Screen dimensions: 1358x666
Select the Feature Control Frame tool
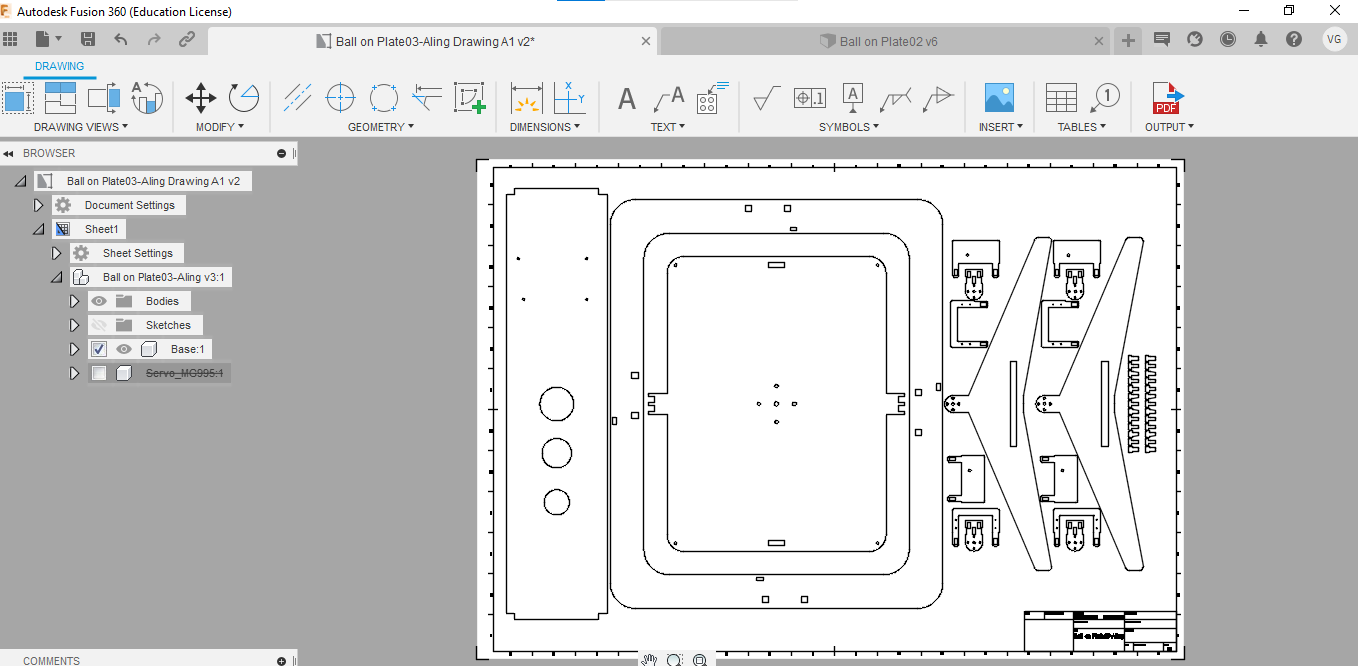[810, 98]
